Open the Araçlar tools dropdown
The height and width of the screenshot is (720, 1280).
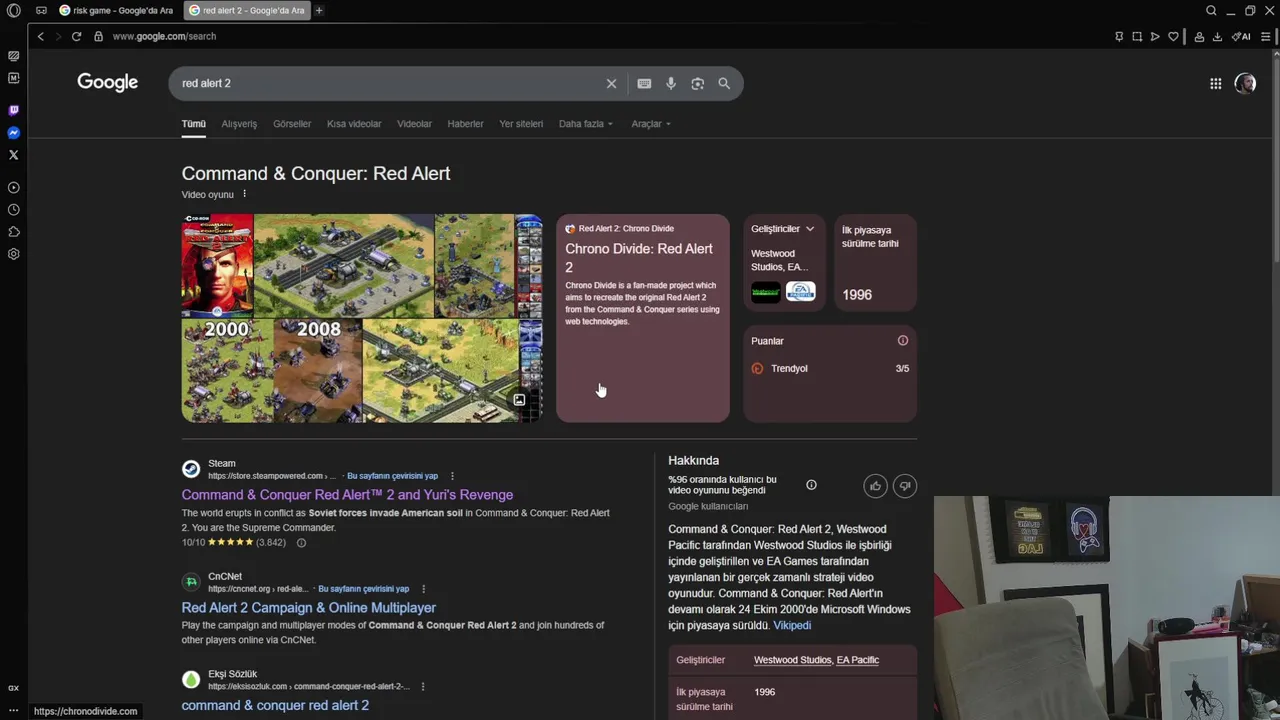(651, 124)
